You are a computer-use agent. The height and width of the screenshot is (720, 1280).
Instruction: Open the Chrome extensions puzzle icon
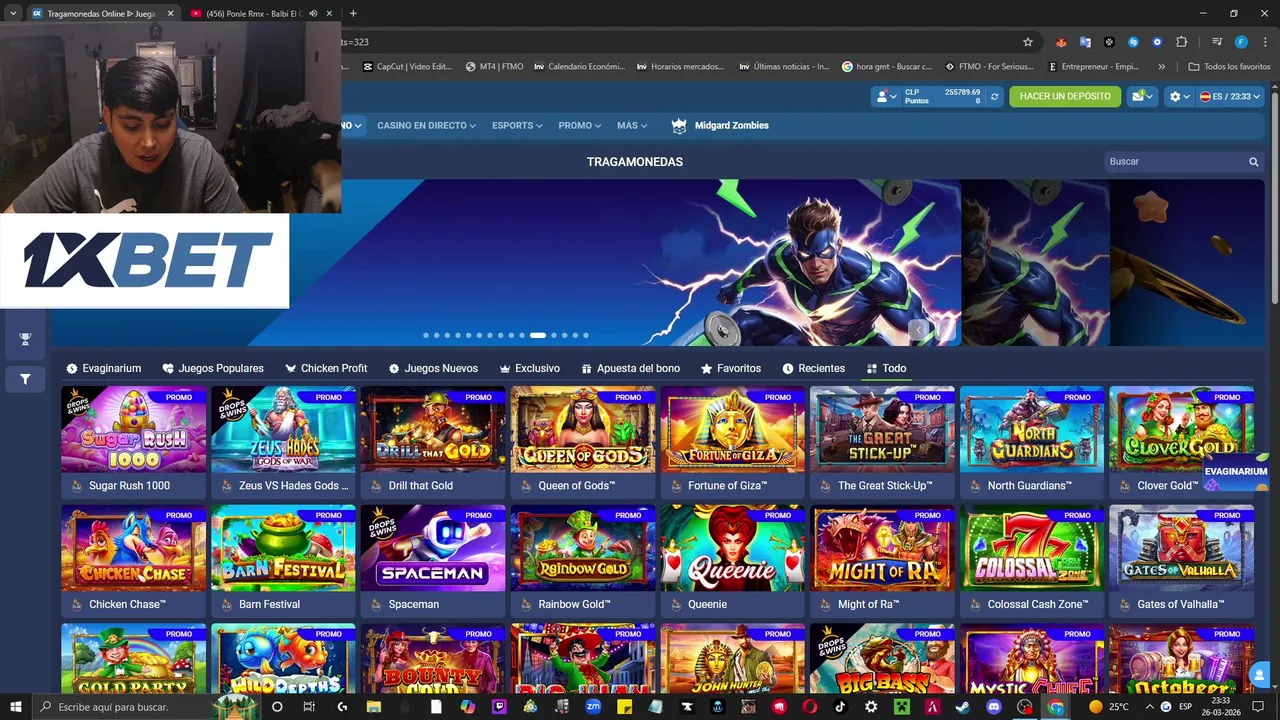(x=1181, y=42)
